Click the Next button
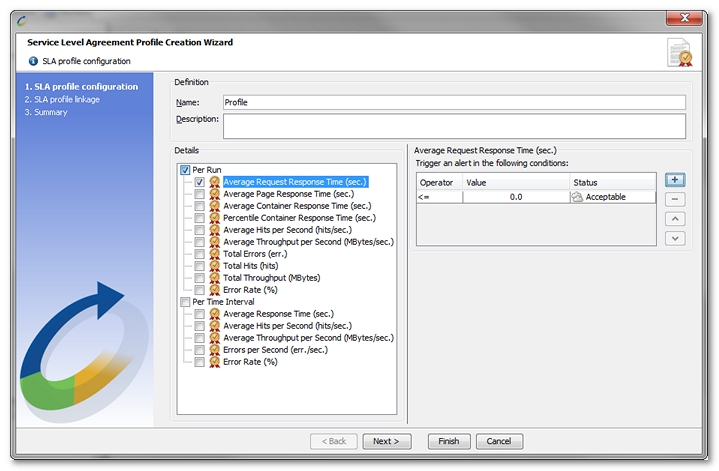The width and height of the screenshot is (719, 471). 386,441
